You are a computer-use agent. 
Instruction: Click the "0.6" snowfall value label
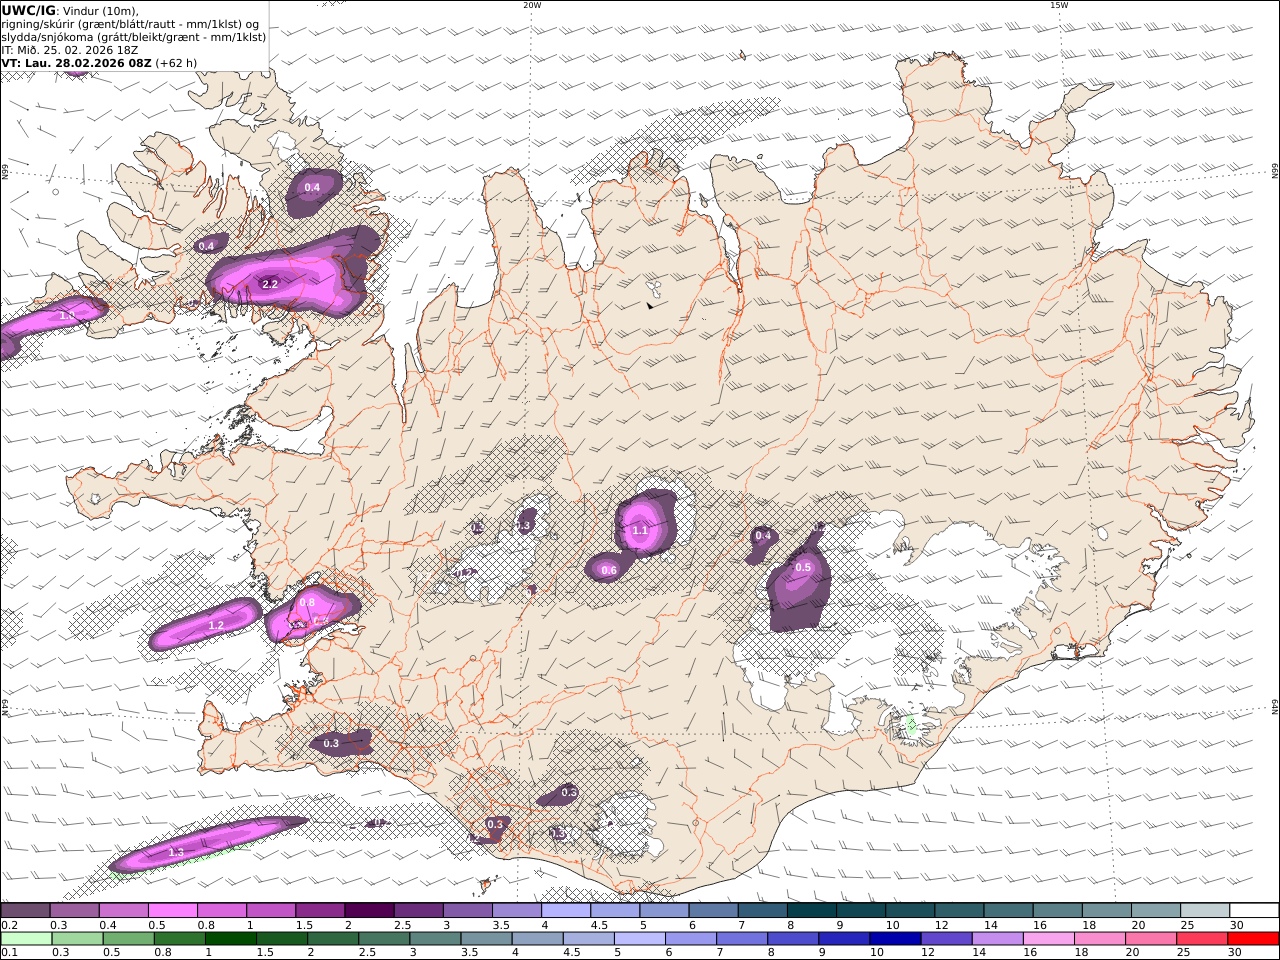[609, 570]
